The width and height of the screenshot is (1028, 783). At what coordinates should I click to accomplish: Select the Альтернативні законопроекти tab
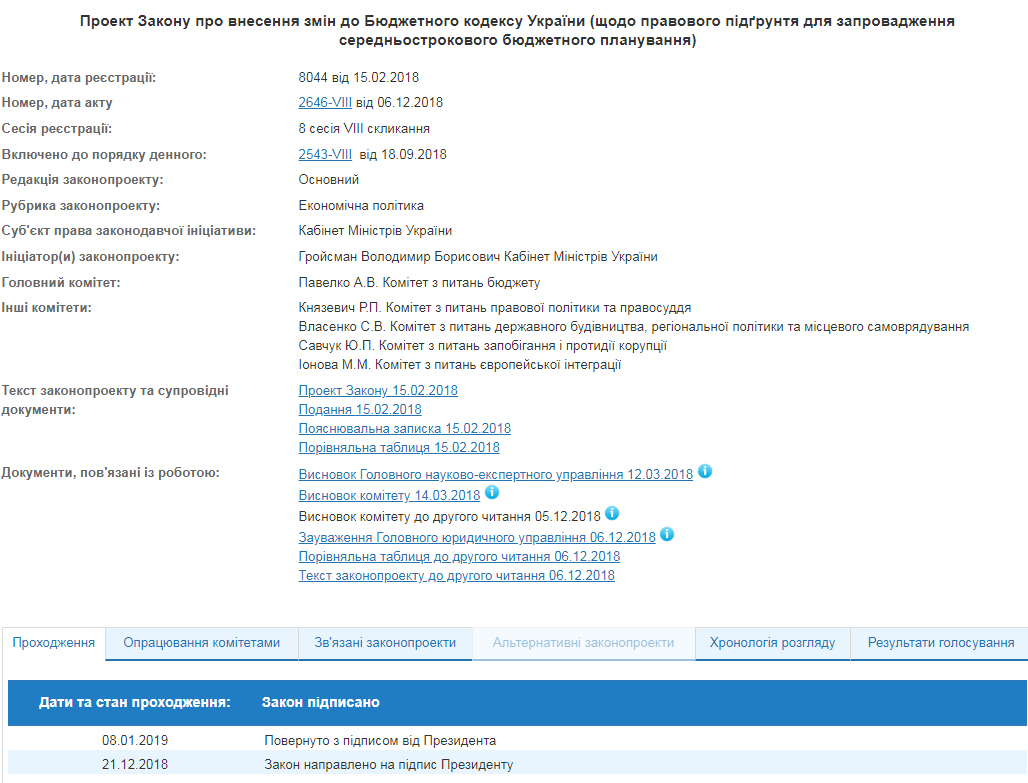tap(583, 643)
